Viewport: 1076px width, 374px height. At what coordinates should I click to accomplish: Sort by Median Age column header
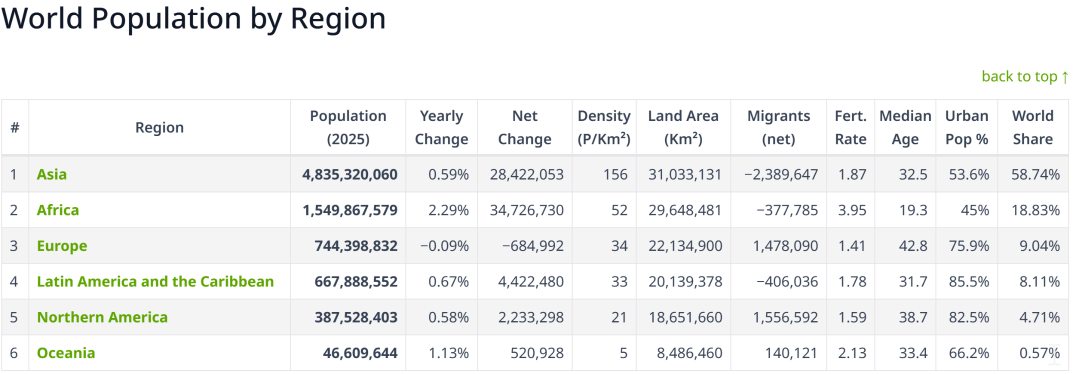pos(905,128)
